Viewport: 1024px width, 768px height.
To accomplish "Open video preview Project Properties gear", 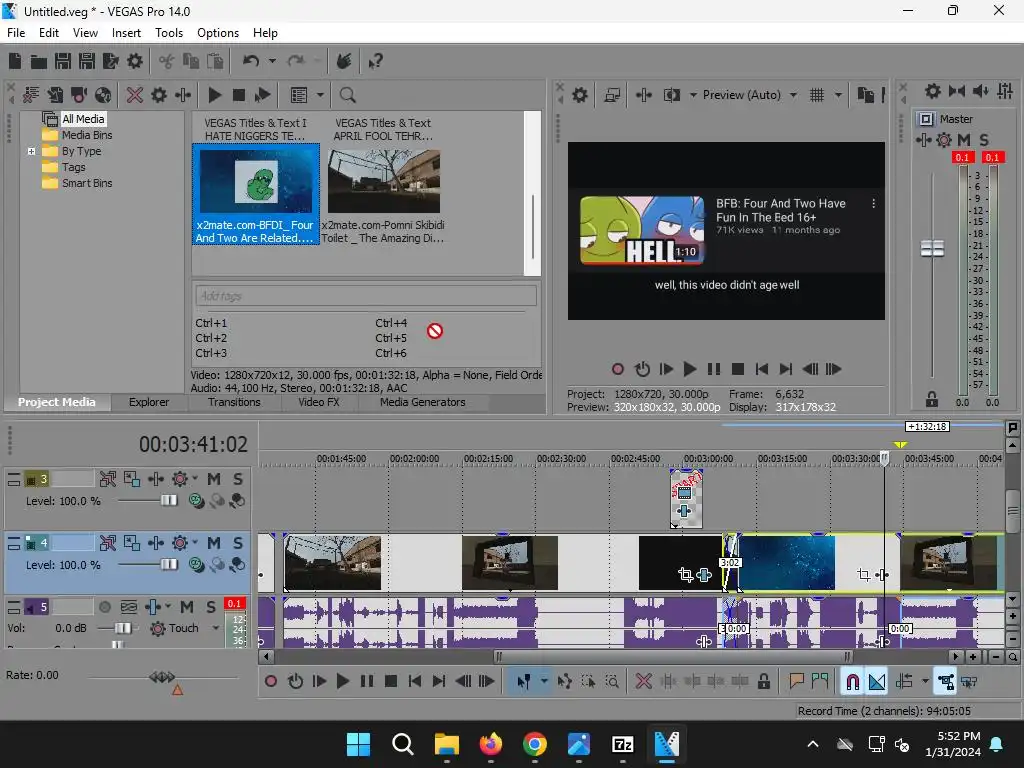I will pos(580,95).
